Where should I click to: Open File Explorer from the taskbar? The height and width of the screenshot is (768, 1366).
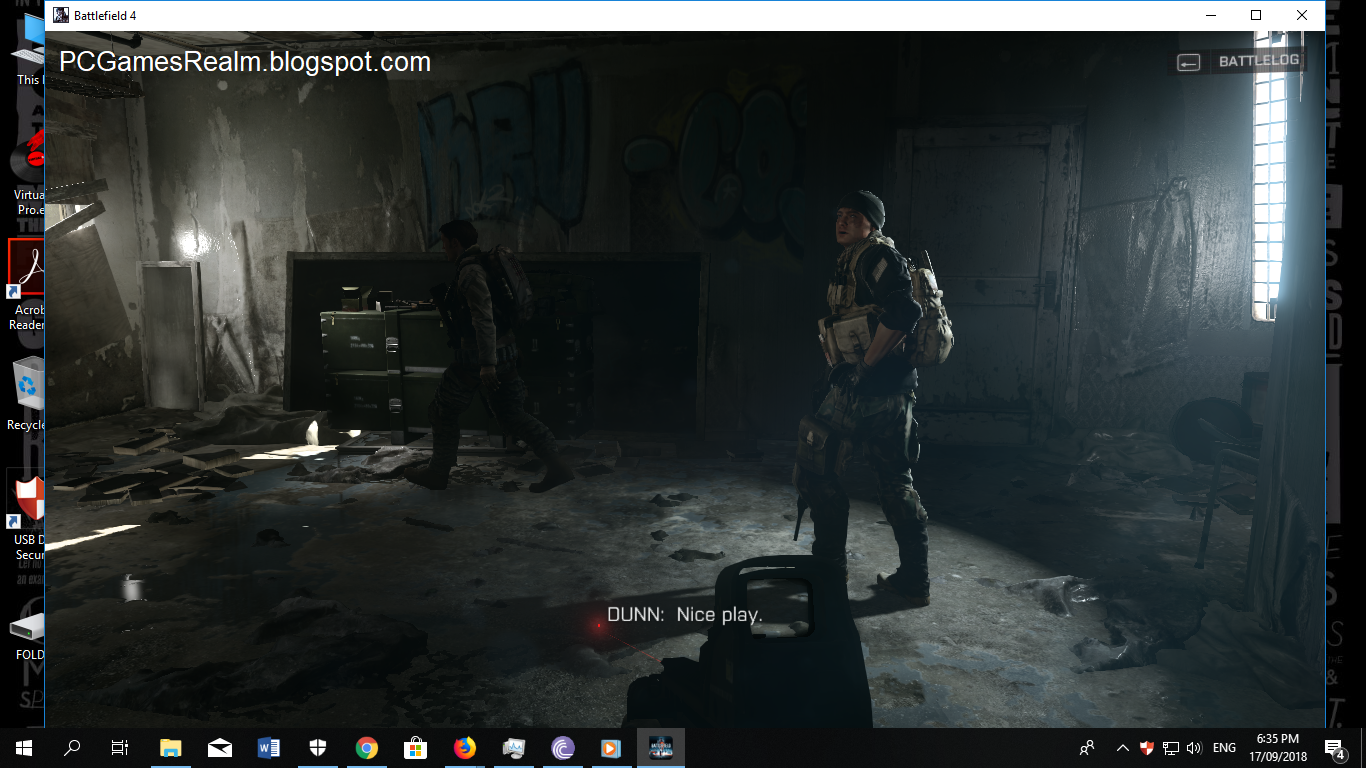click(171, 748)
